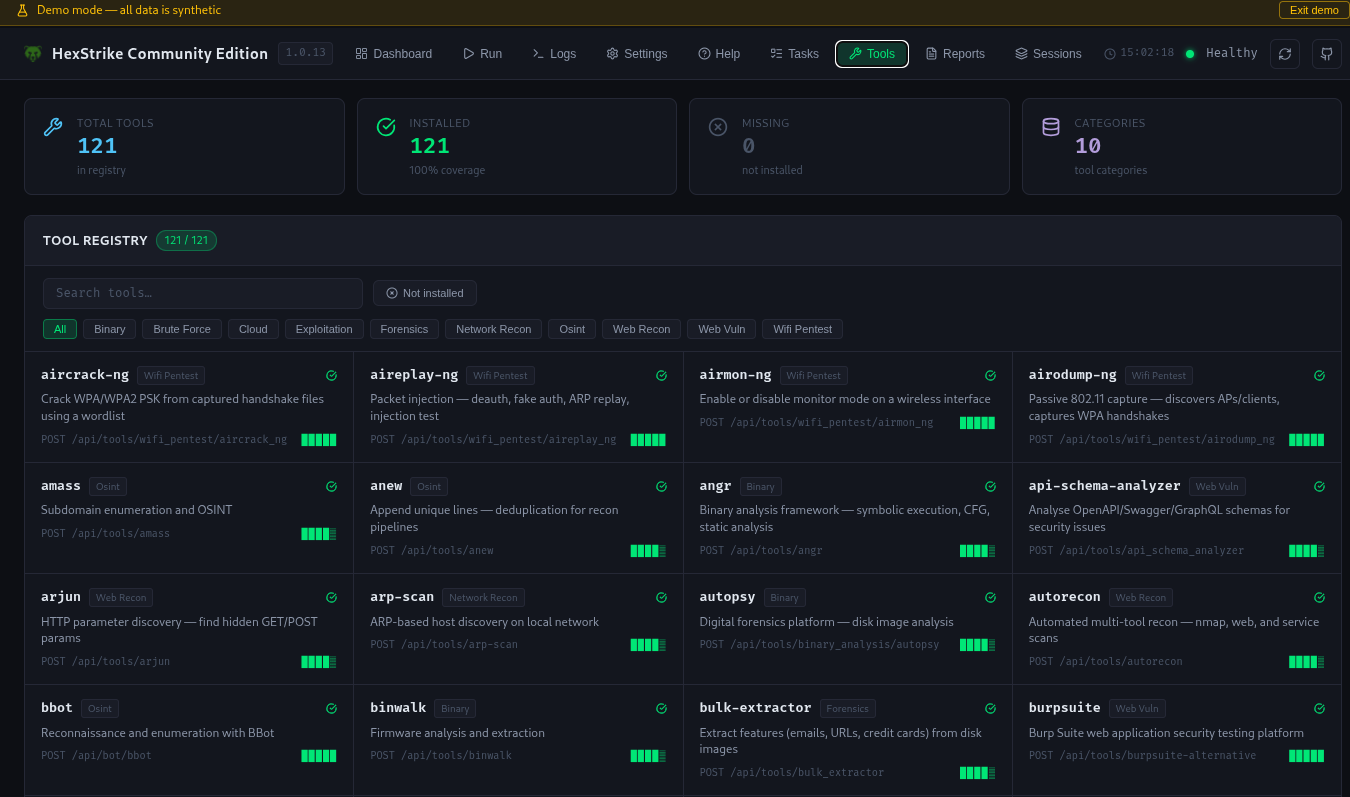Click the amass card signal bars

319,533
